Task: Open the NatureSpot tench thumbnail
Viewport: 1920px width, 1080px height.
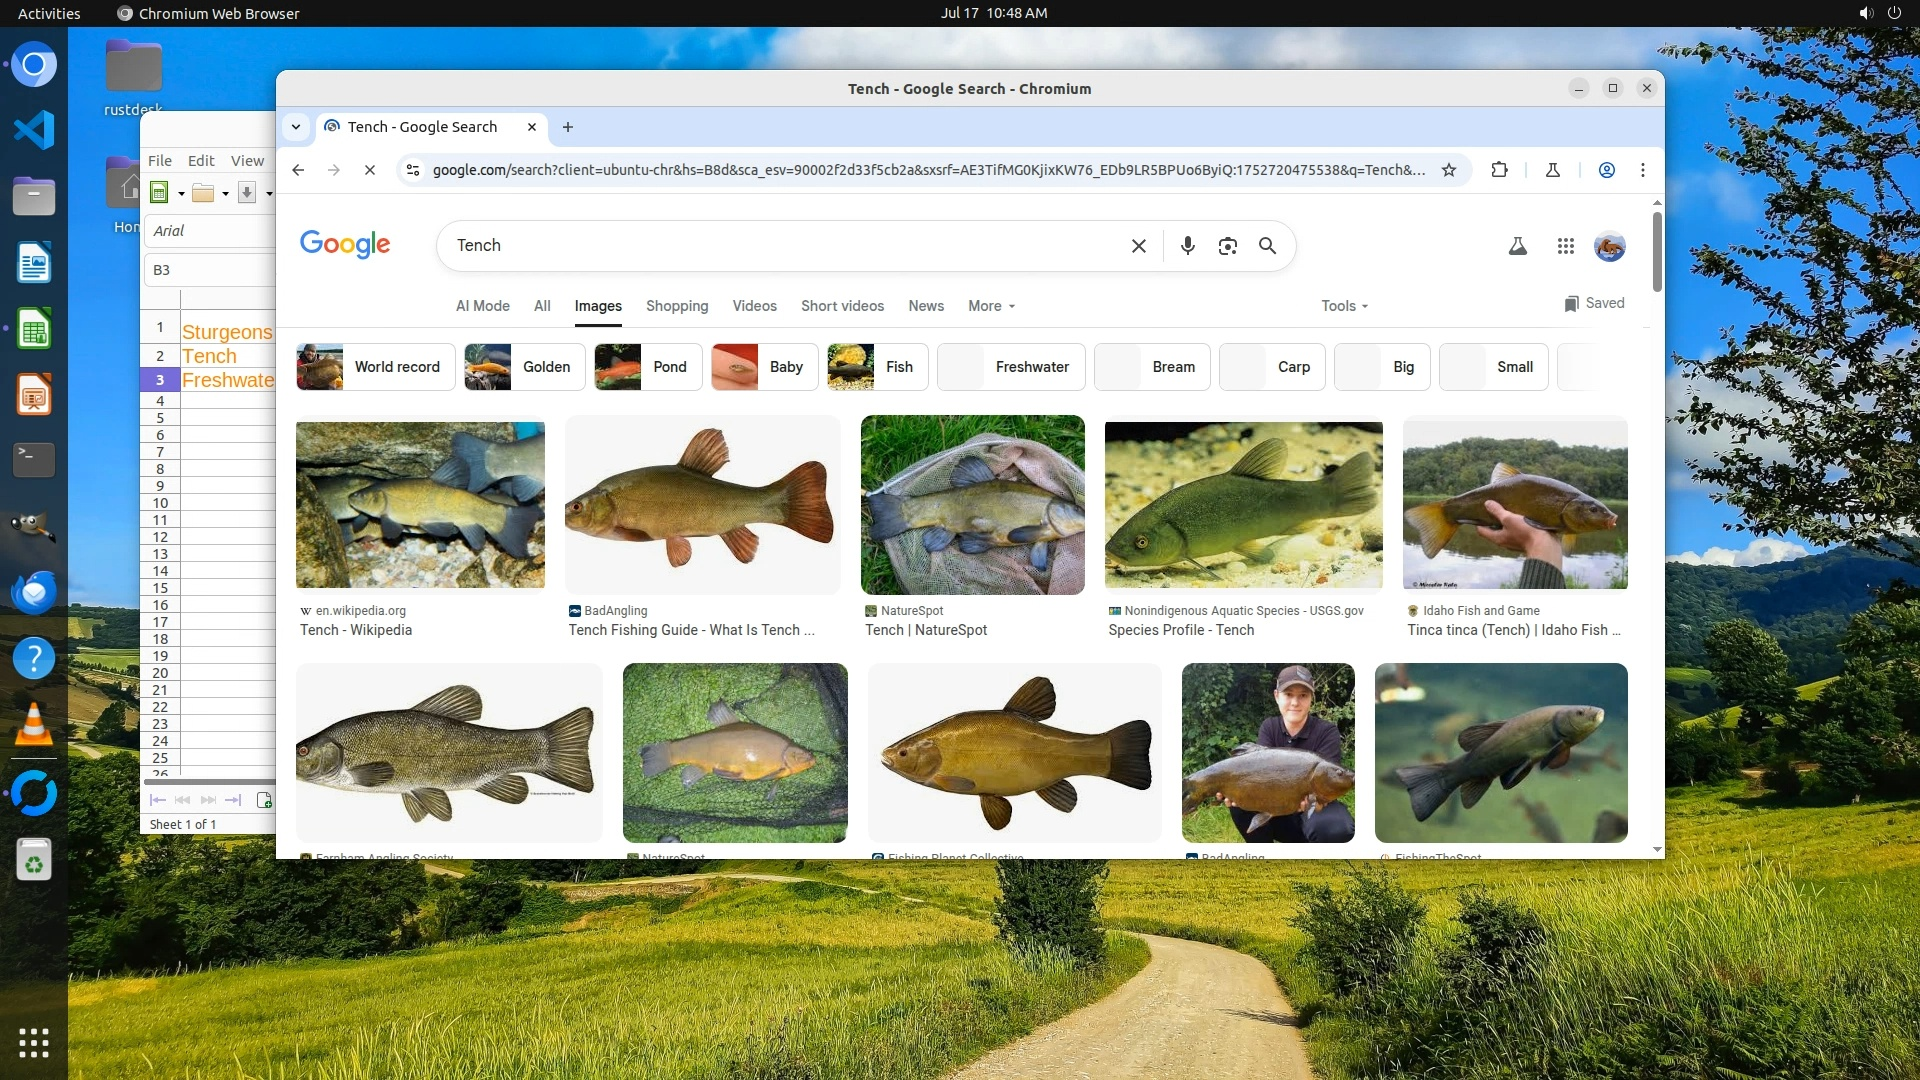Action: [972, 505]
